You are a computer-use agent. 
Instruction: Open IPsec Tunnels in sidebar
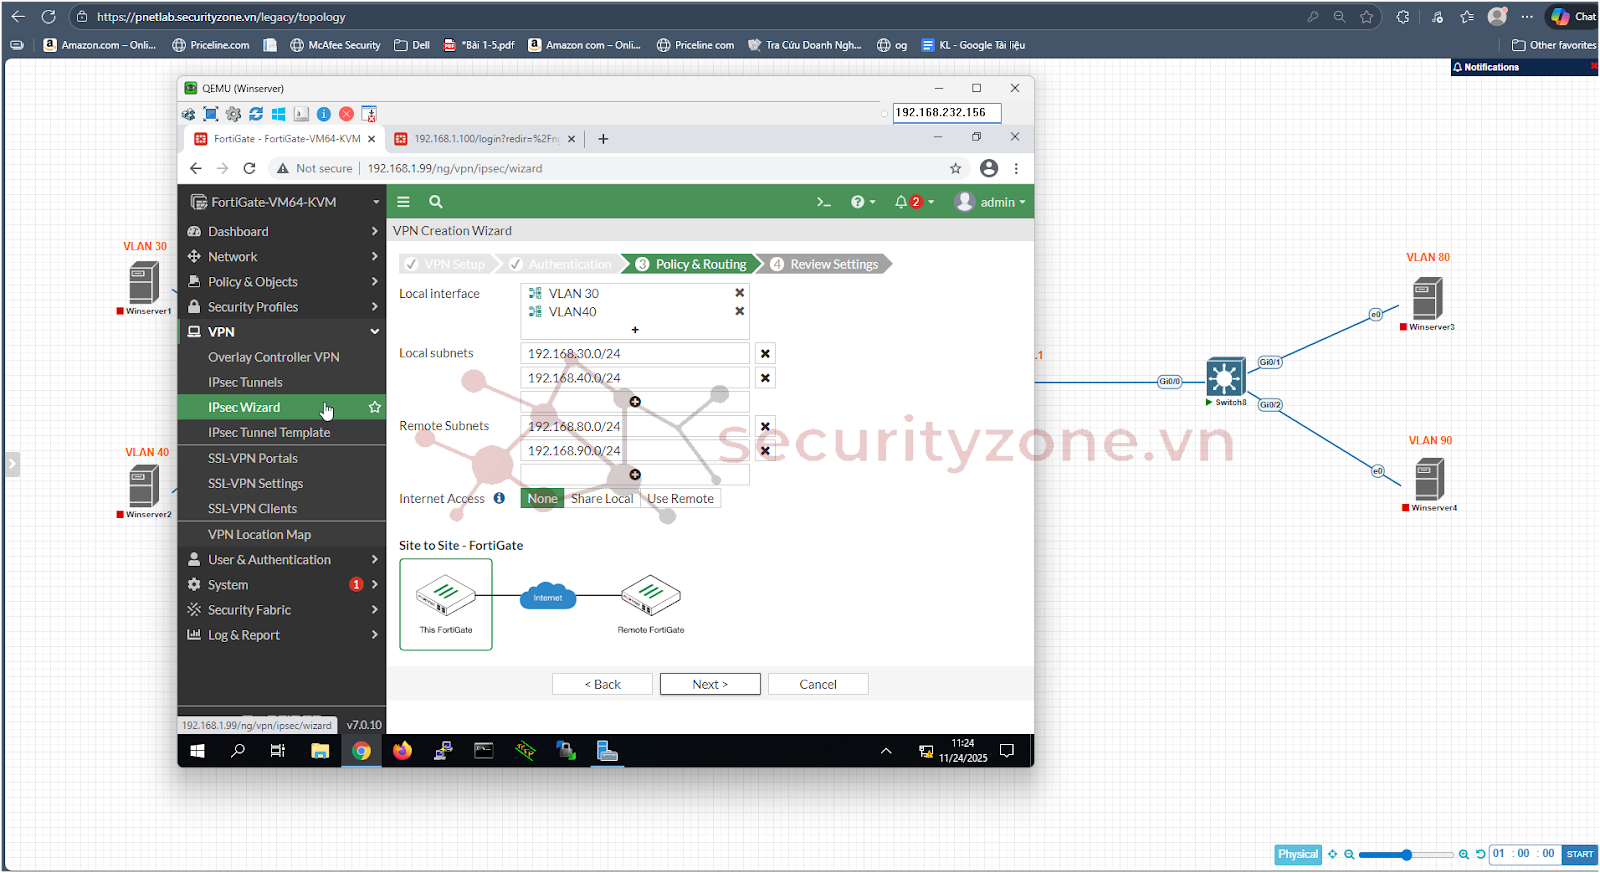click(245, 382)
